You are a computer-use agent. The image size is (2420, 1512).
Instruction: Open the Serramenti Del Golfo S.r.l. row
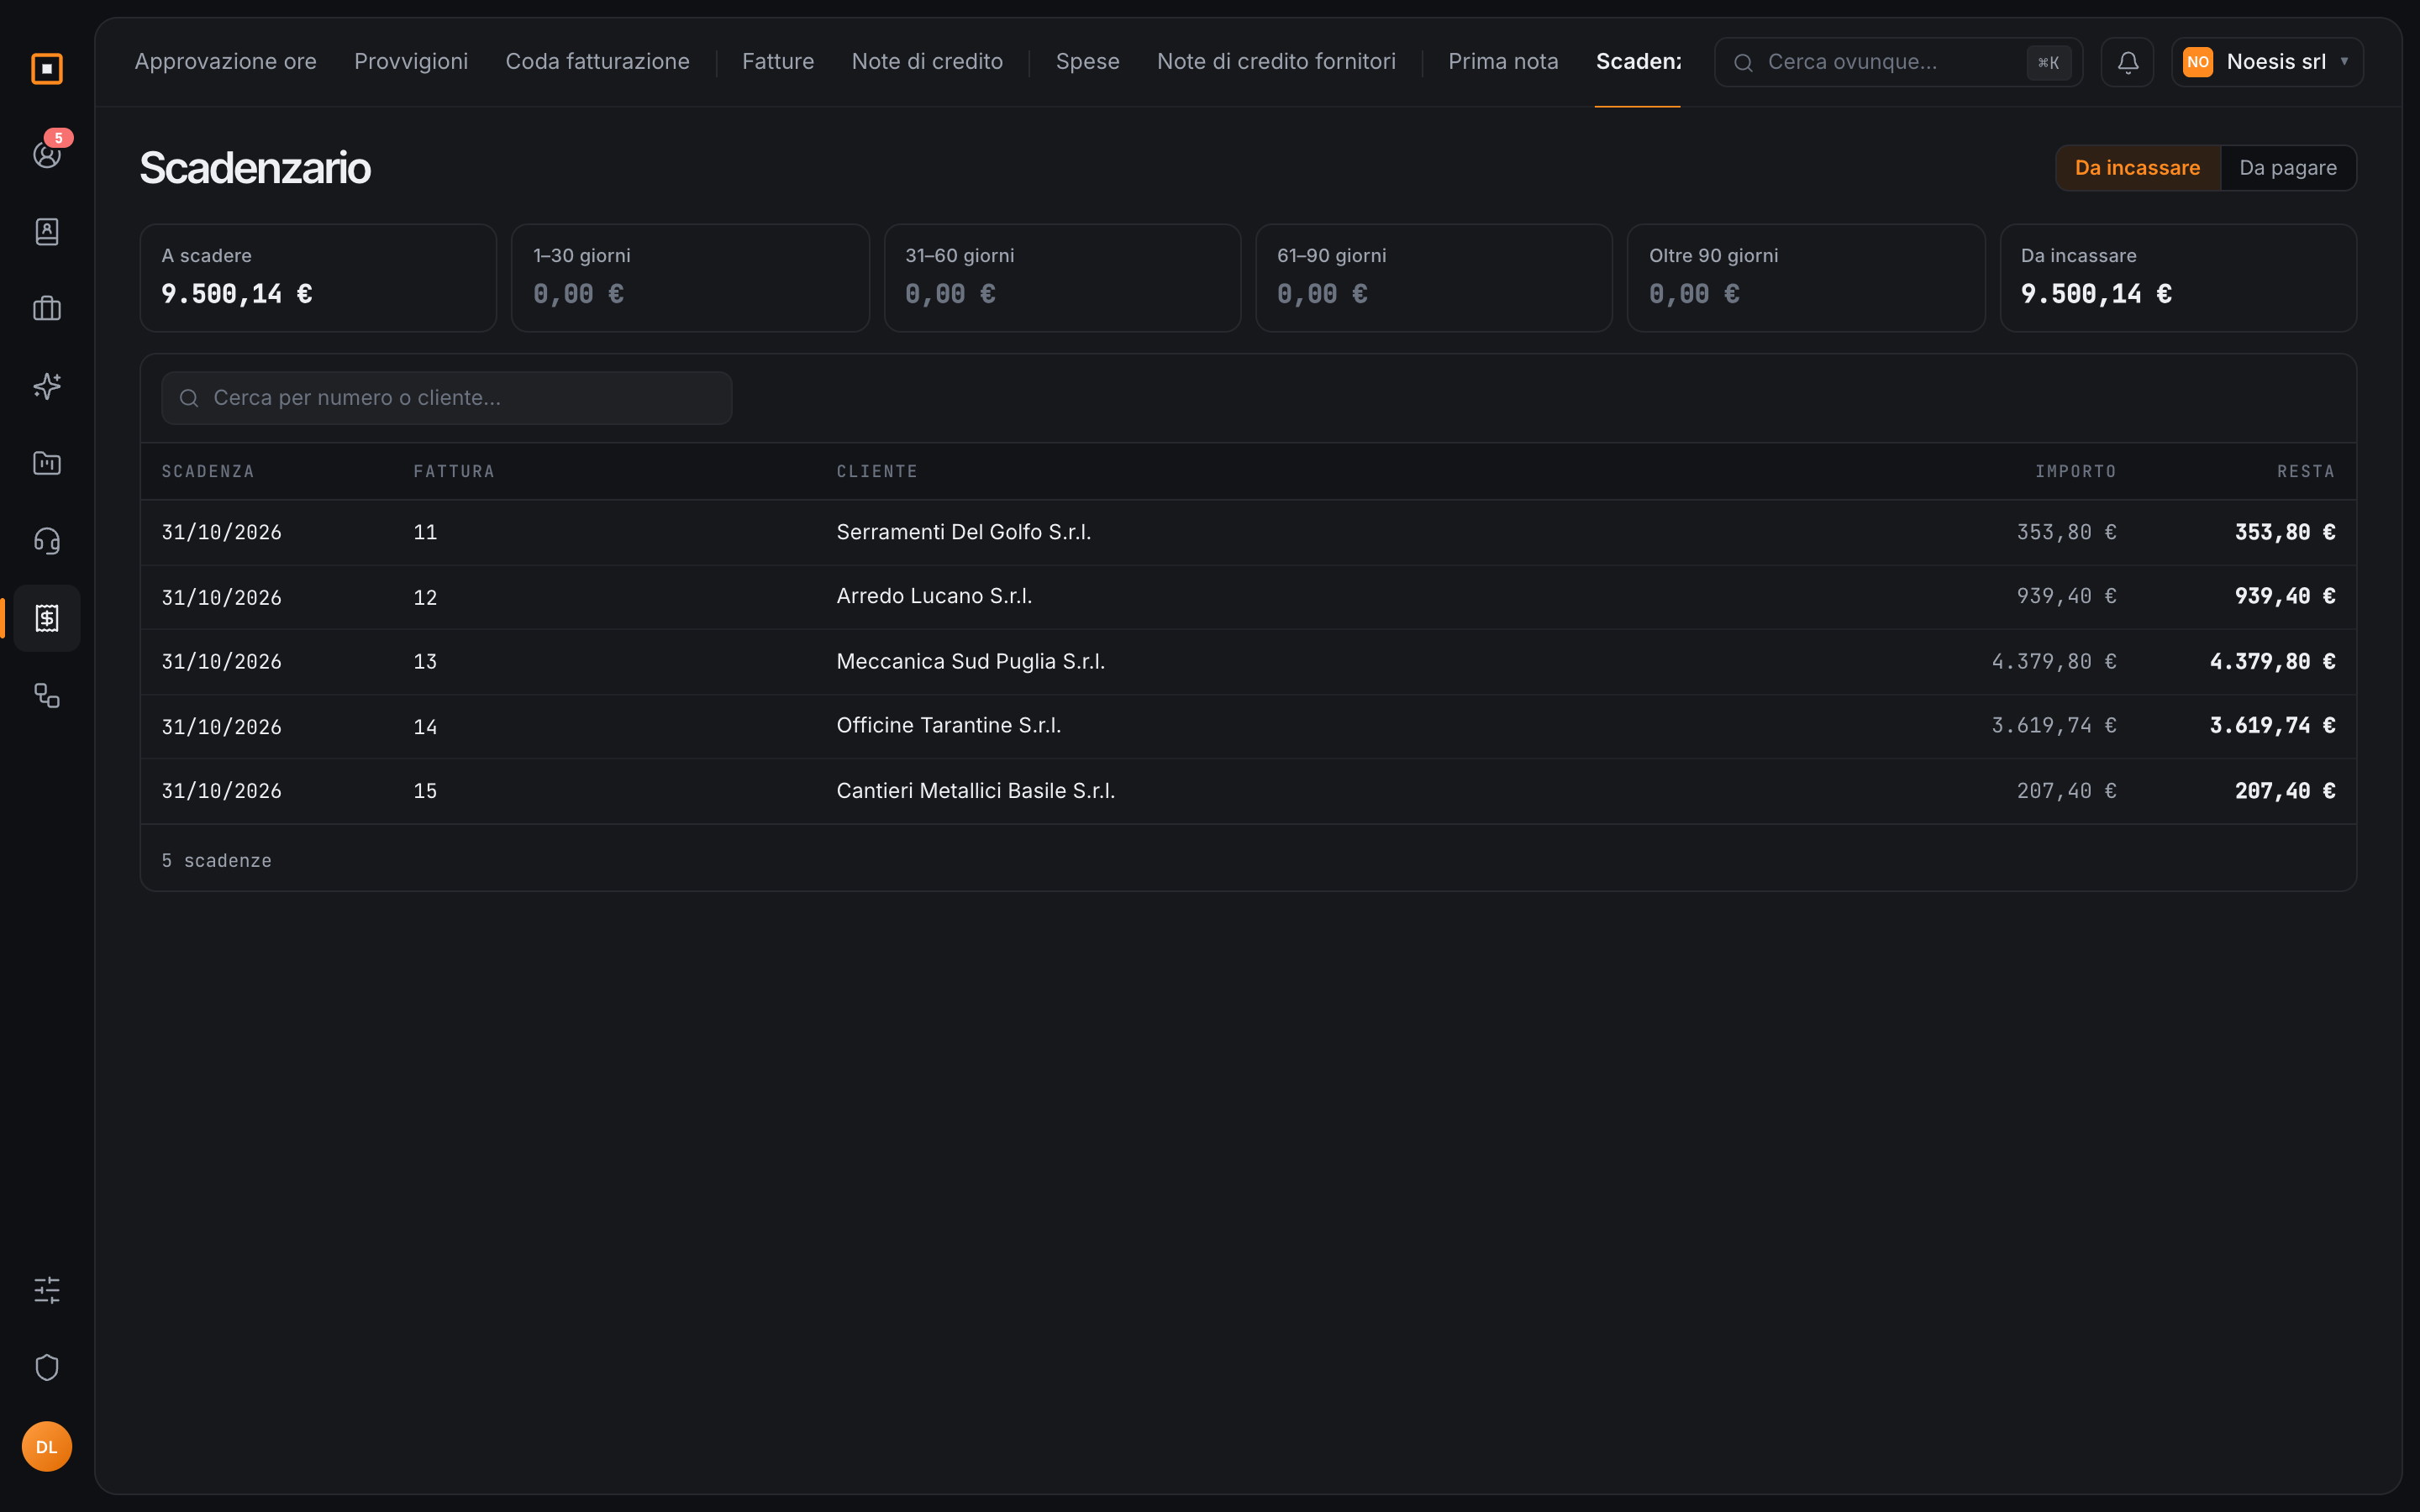1248,532
